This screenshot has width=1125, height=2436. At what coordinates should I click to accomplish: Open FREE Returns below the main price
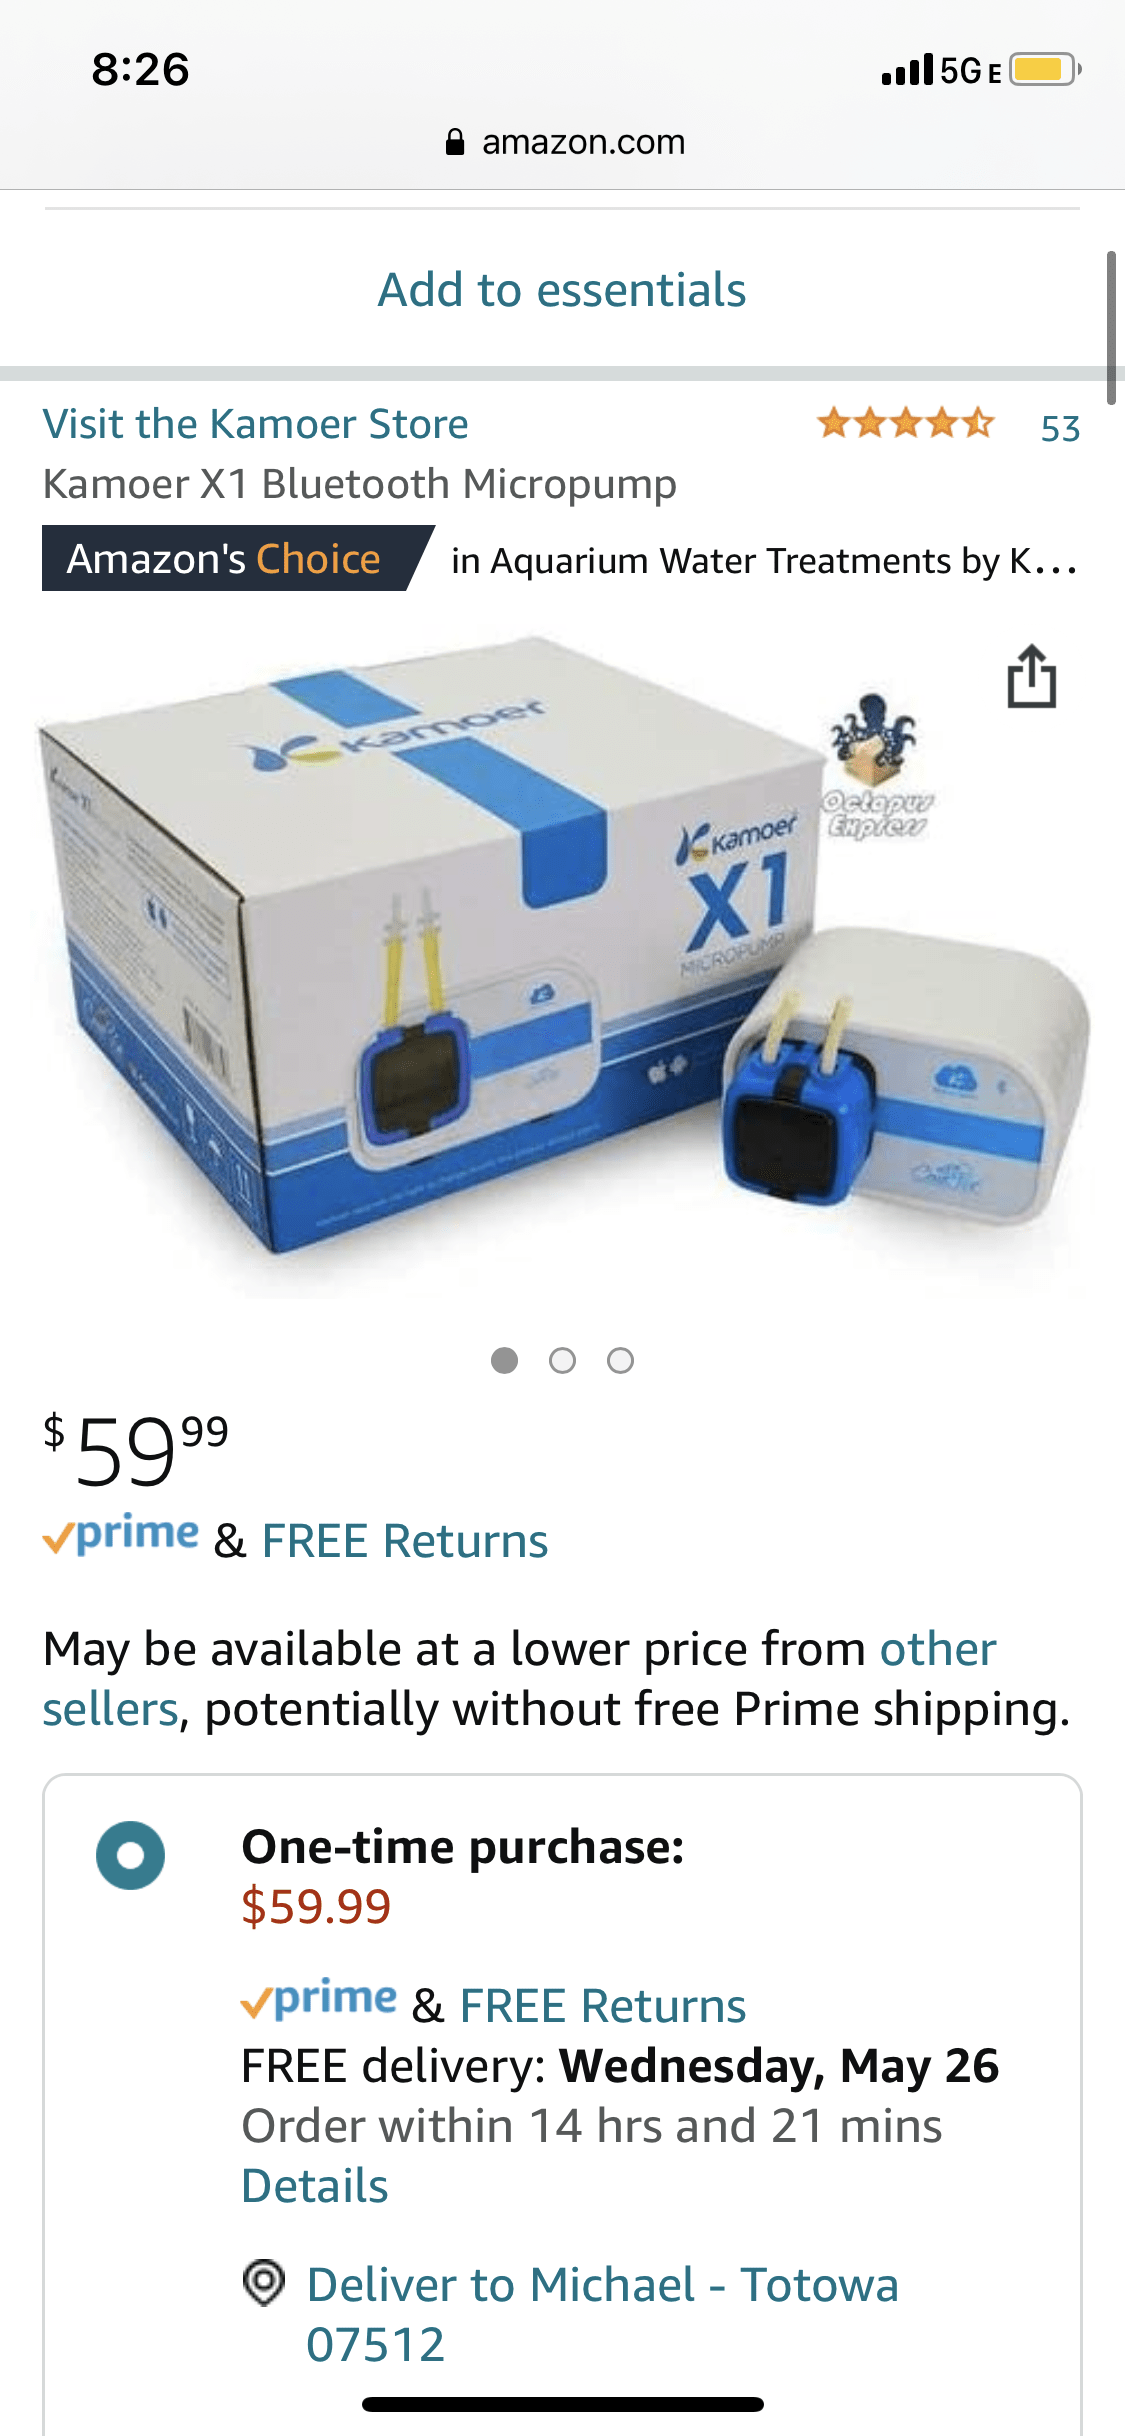[405, 1541]
